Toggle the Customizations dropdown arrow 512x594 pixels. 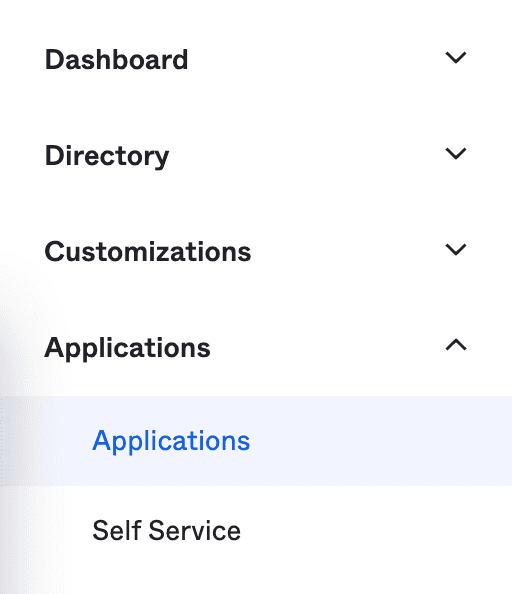[456, 250]
